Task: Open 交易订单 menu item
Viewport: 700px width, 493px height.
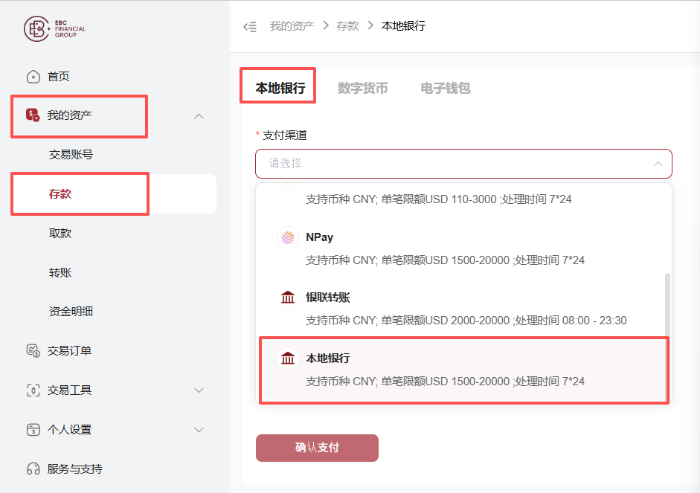Action: pos(69,351)
